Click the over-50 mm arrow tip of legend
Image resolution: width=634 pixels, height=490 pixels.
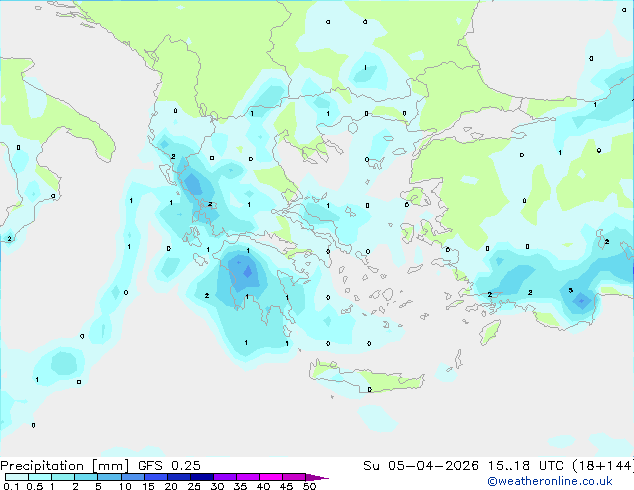317,477
